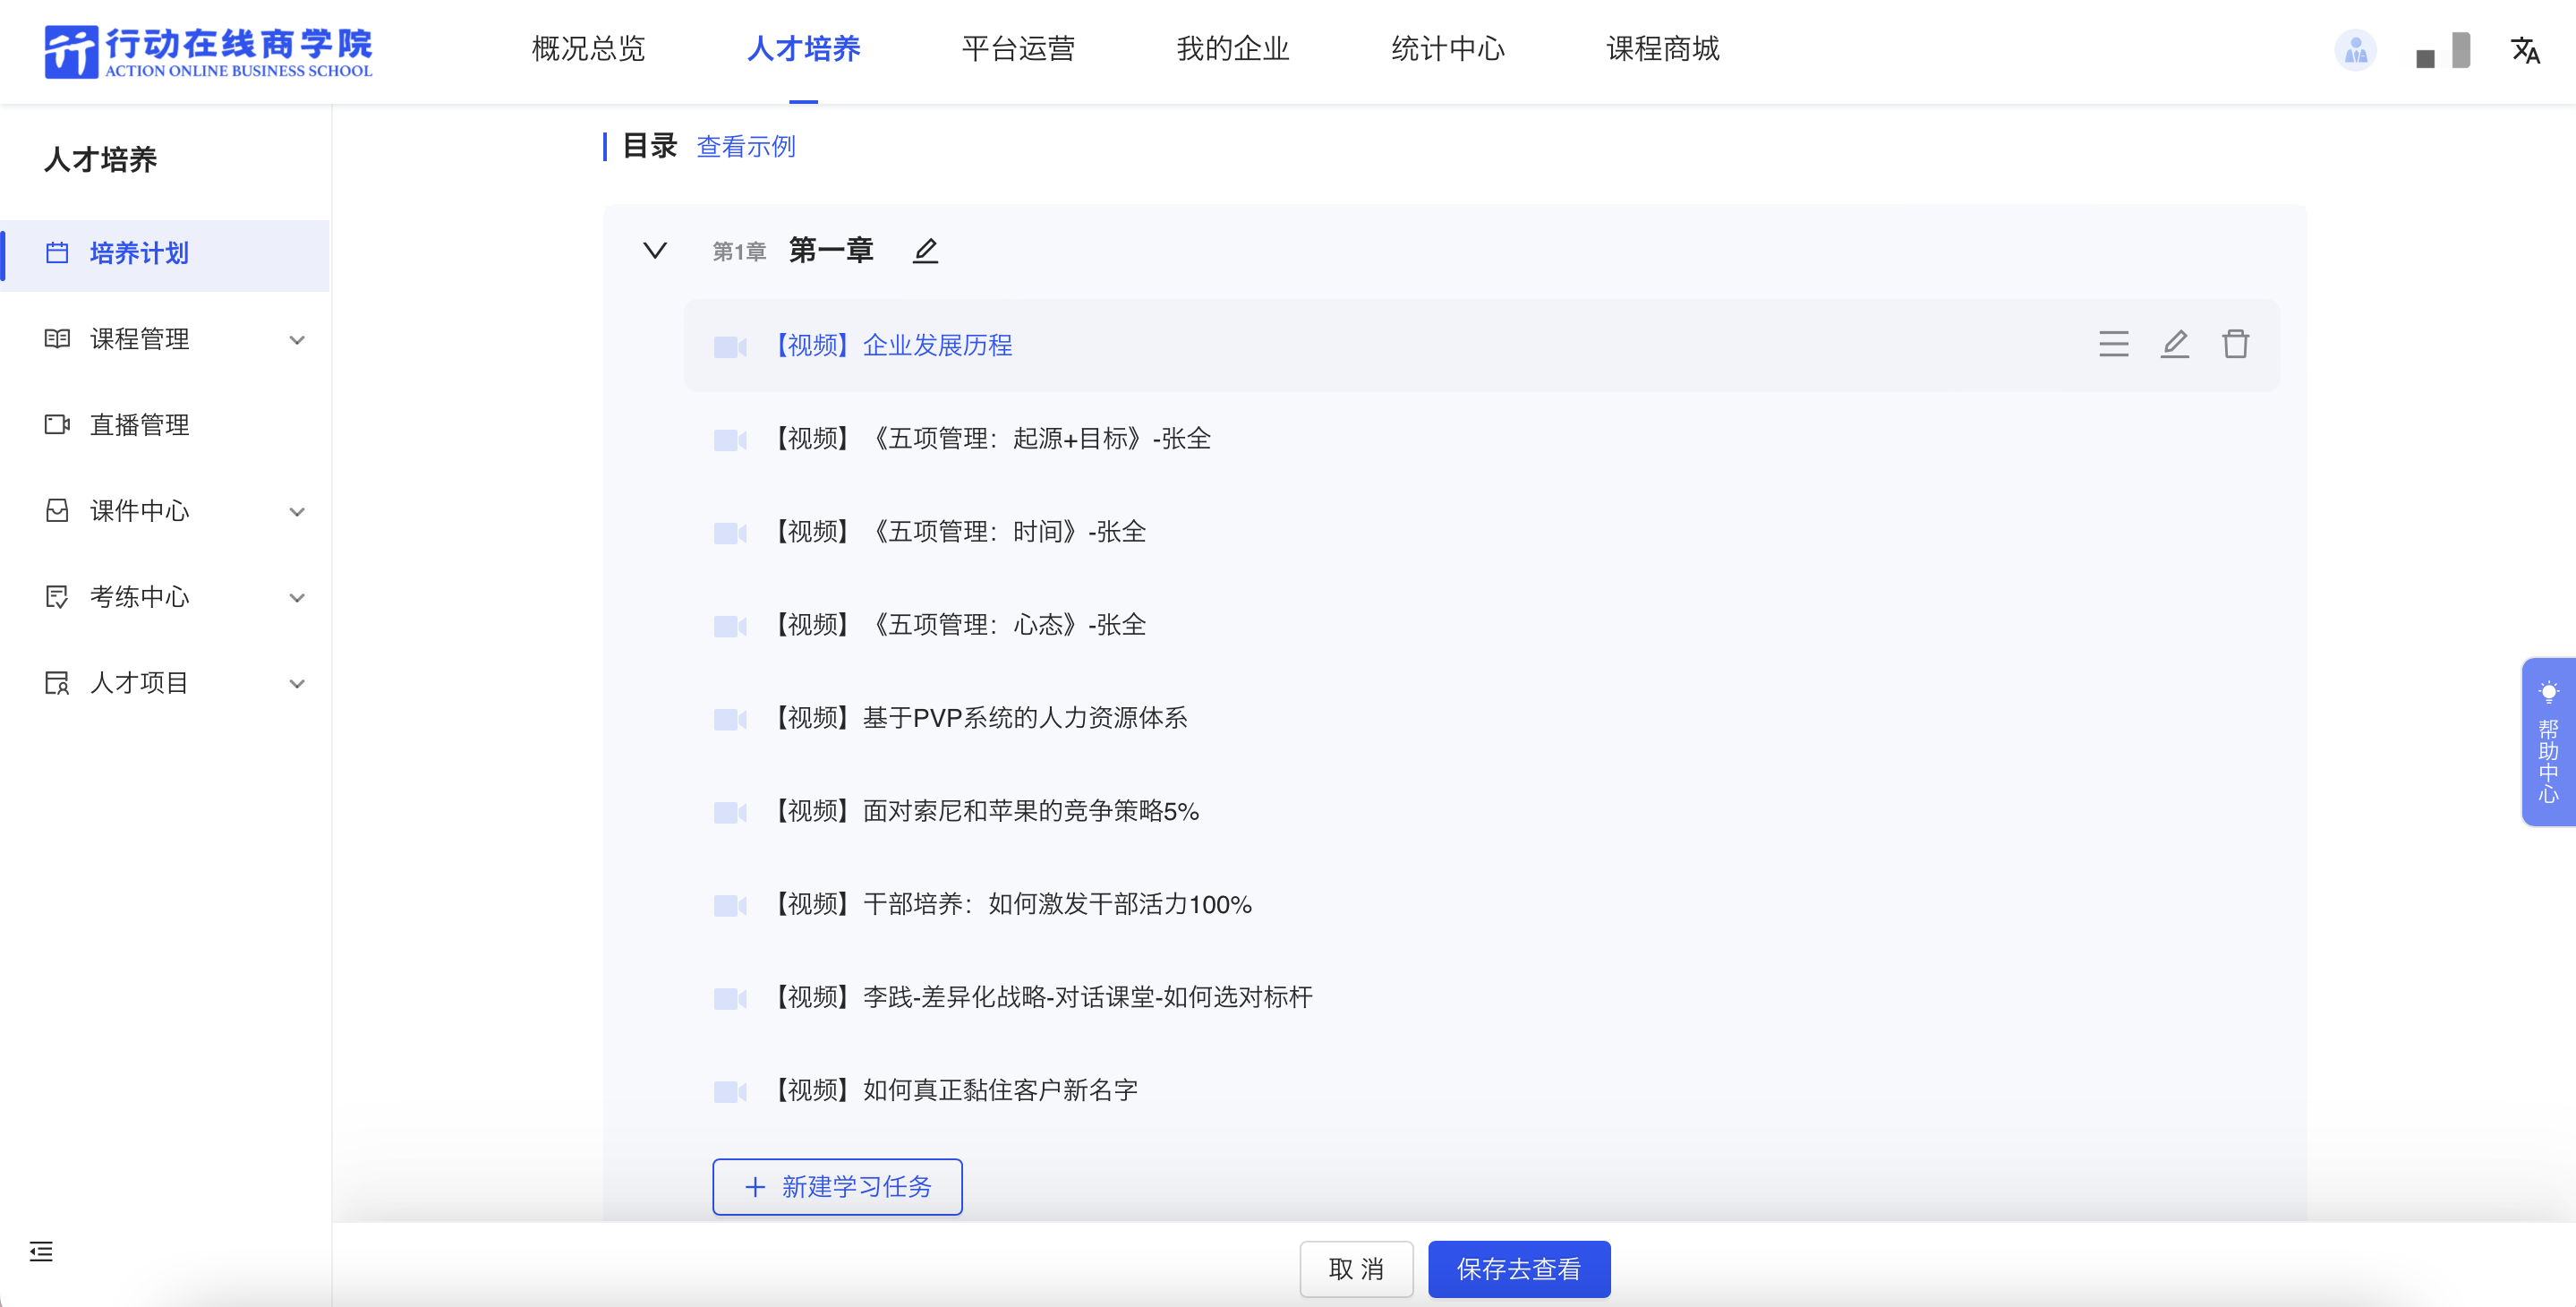Expand the 考练中心 submenu arrow
Image resolution: width=2576 pixels, height=1307 pixels.
297,598
